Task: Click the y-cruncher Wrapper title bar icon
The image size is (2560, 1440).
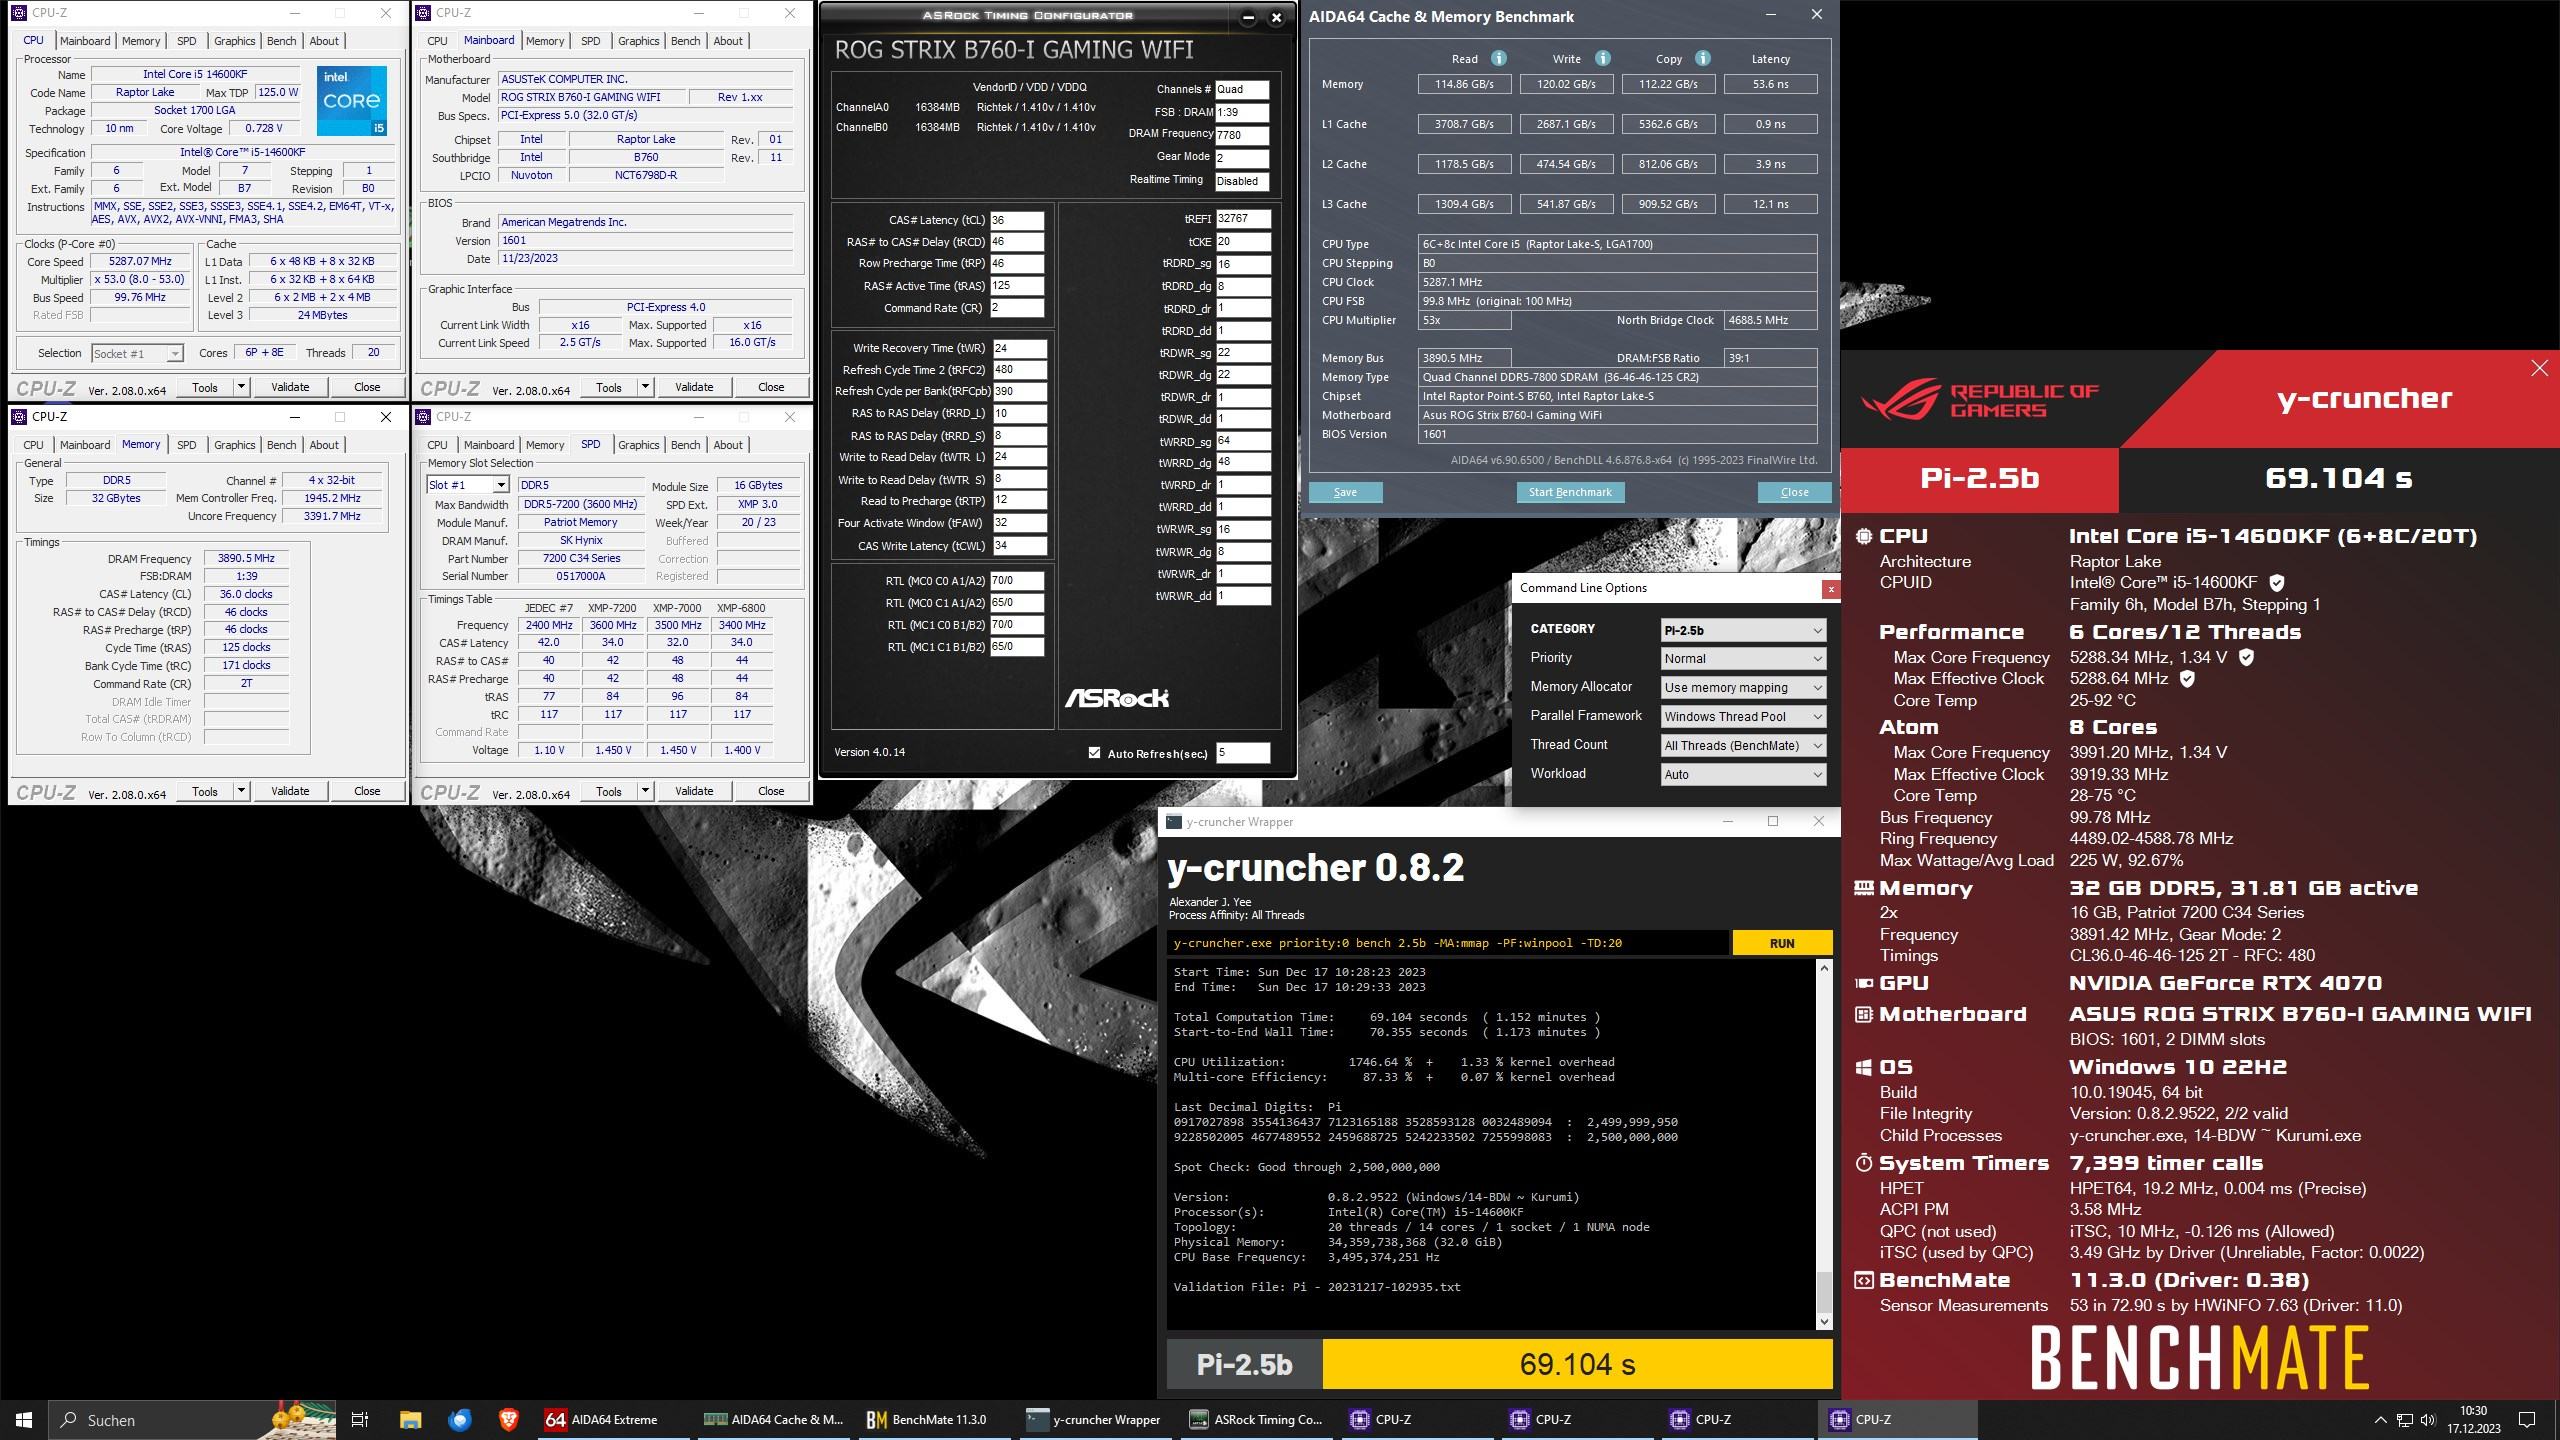Action: point(1173,822)
